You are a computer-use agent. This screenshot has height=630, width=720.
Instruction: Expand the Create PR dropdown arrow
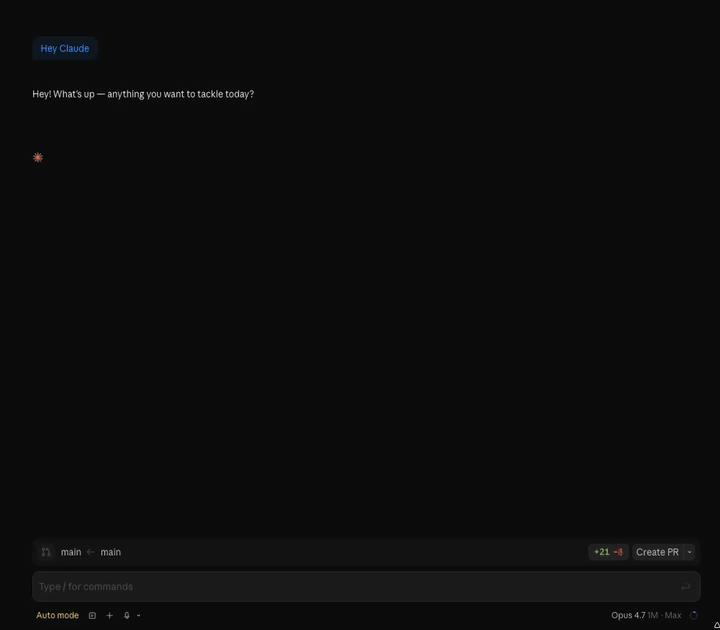click(689, 552)
